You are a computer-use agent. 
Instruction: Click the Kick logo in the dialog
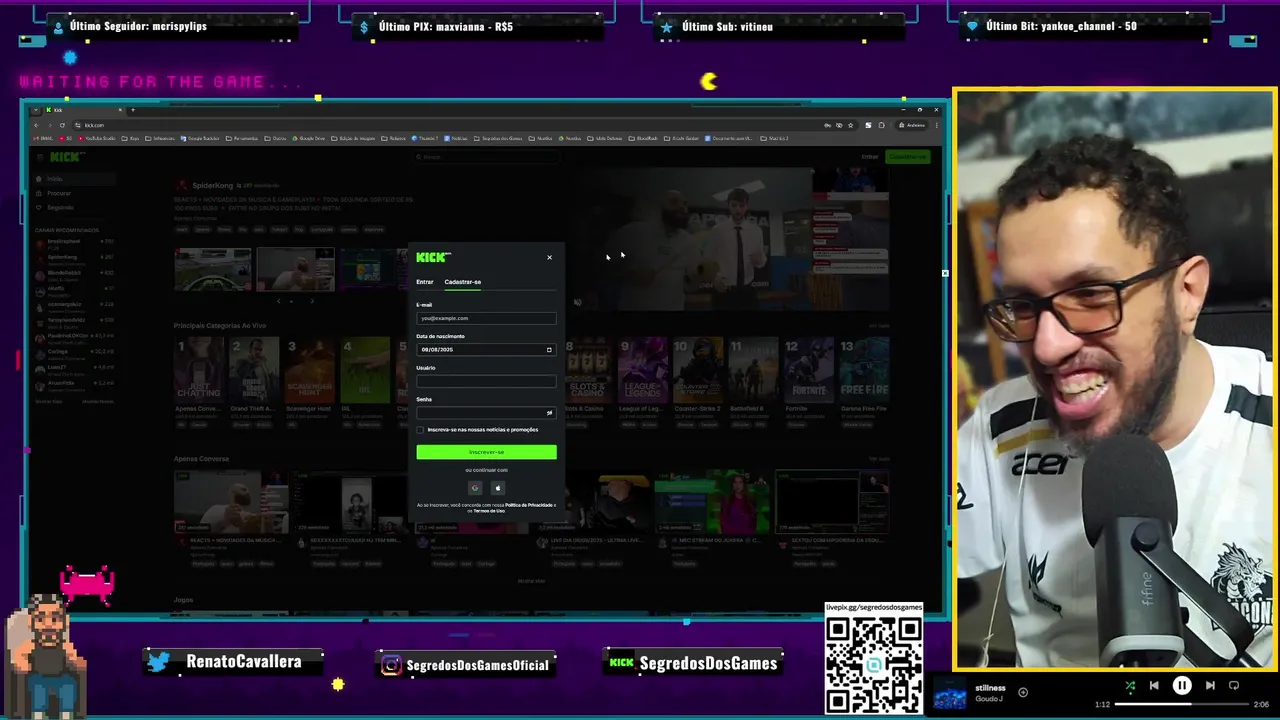pyautogui.click(x=433, y=257)
